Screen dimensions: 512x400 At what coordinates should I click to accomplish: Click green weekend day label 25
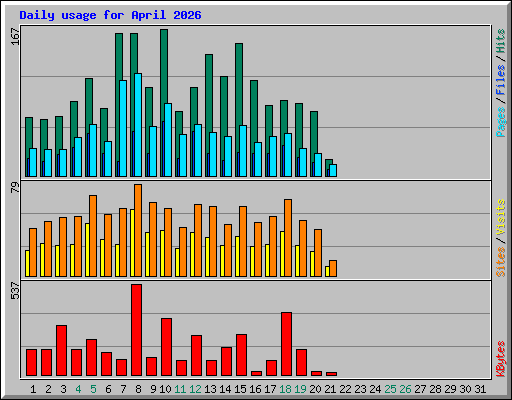390,389
